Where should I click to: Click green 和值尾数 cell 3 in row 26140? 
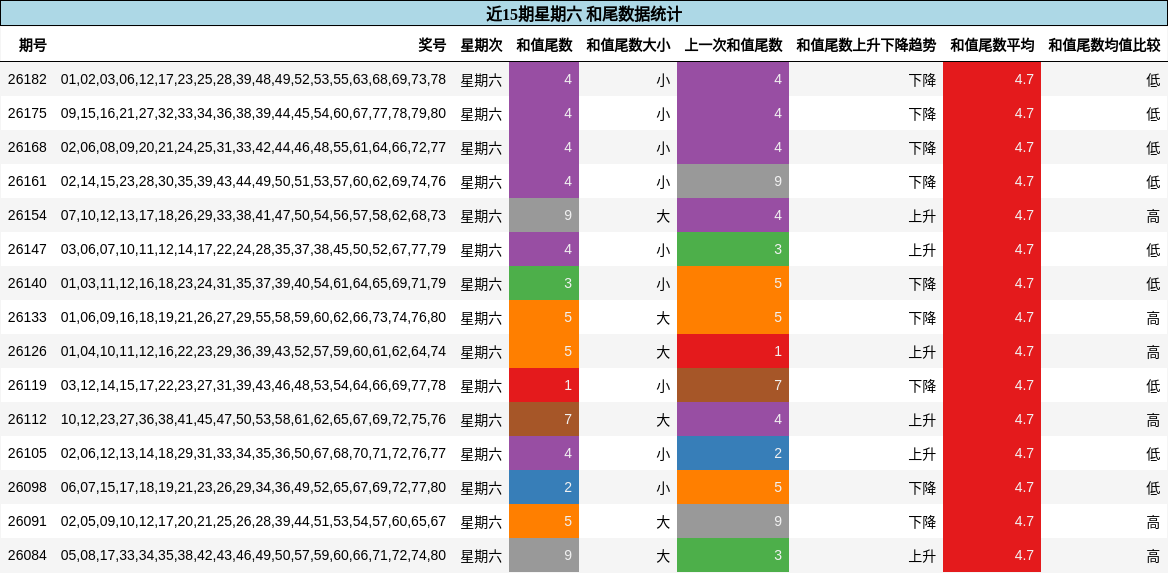545,284
